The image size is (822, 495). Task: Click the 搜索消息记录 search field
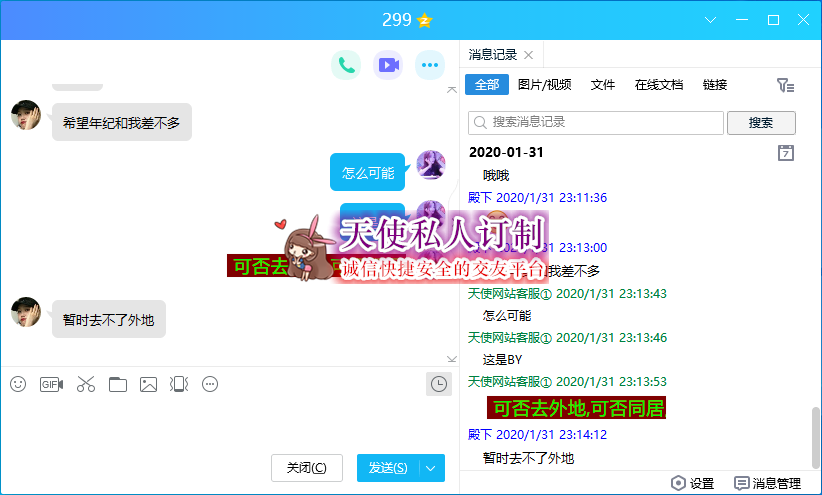point(596,123)
